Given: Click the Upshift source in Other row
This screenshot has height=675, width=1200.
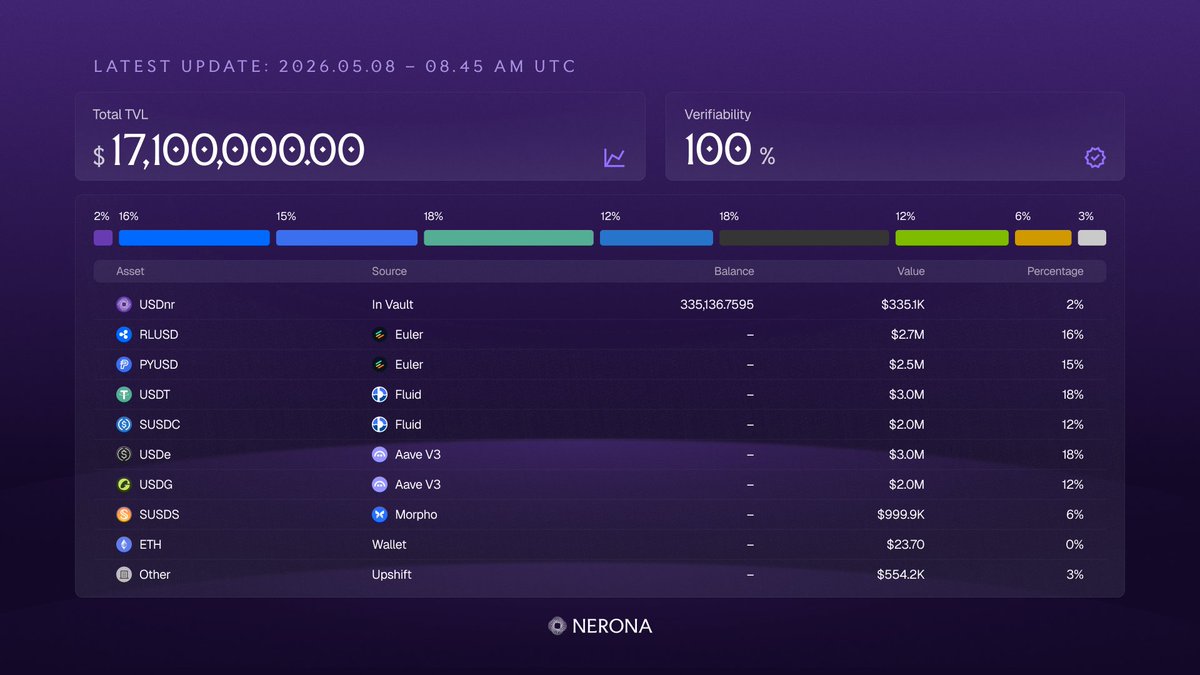Looking at the screenshot, I should (392, 574).
